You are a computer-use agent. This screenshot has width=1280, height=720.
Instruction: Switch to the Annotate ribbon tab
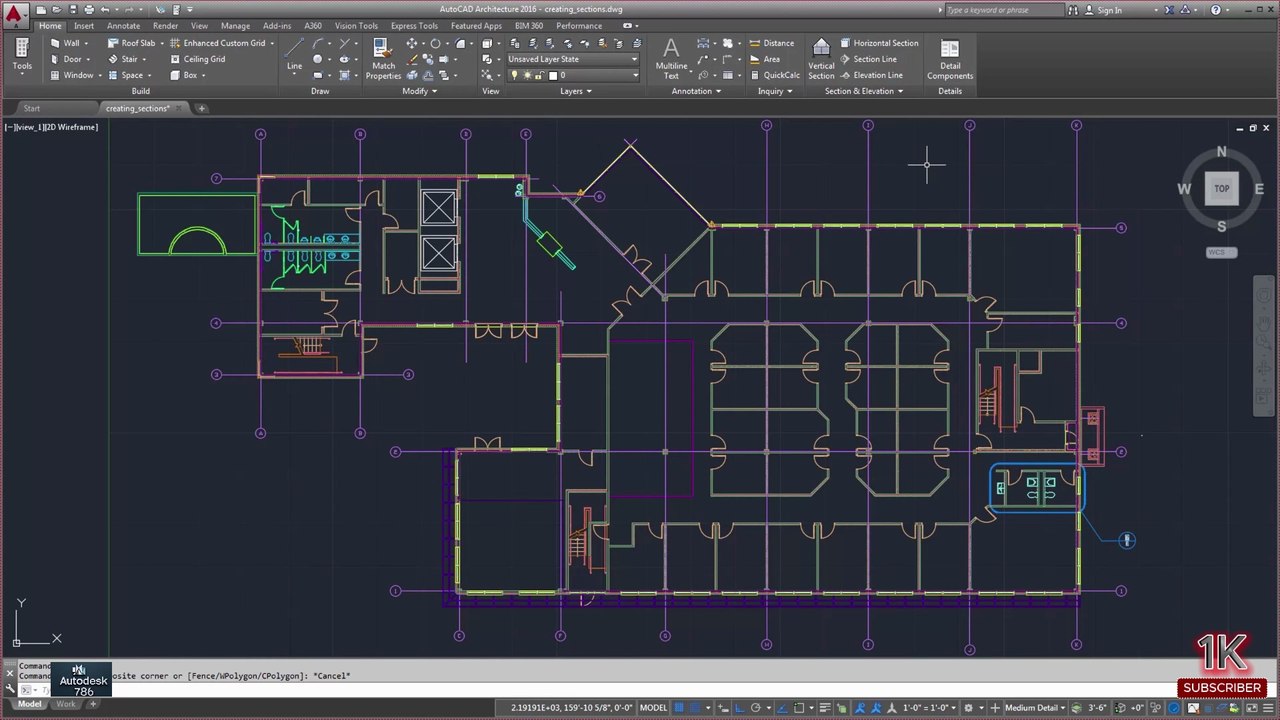[123, 25]
